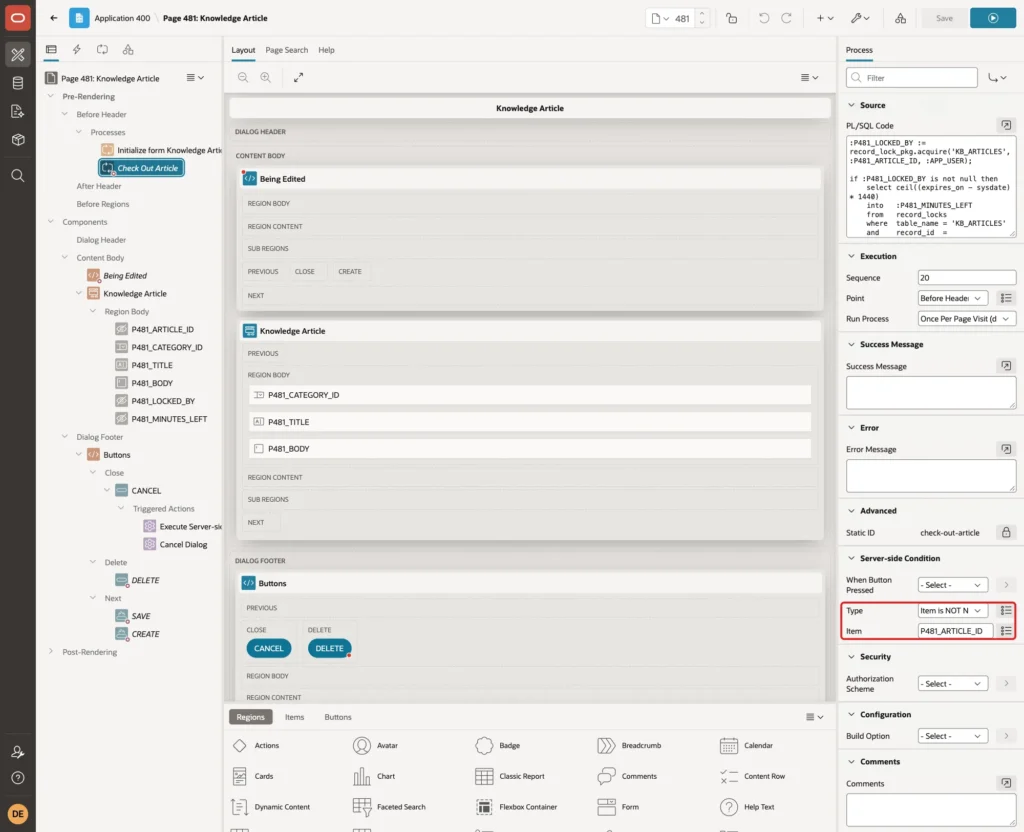Click the CANCEL button in layout

tap(268, 648)
